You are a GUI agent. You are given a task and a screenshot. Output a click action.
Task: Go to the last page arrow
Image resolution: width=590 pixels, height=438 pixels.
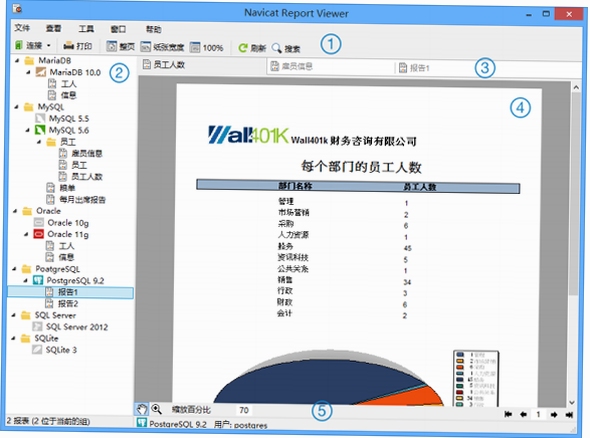[x=569, y=414]
